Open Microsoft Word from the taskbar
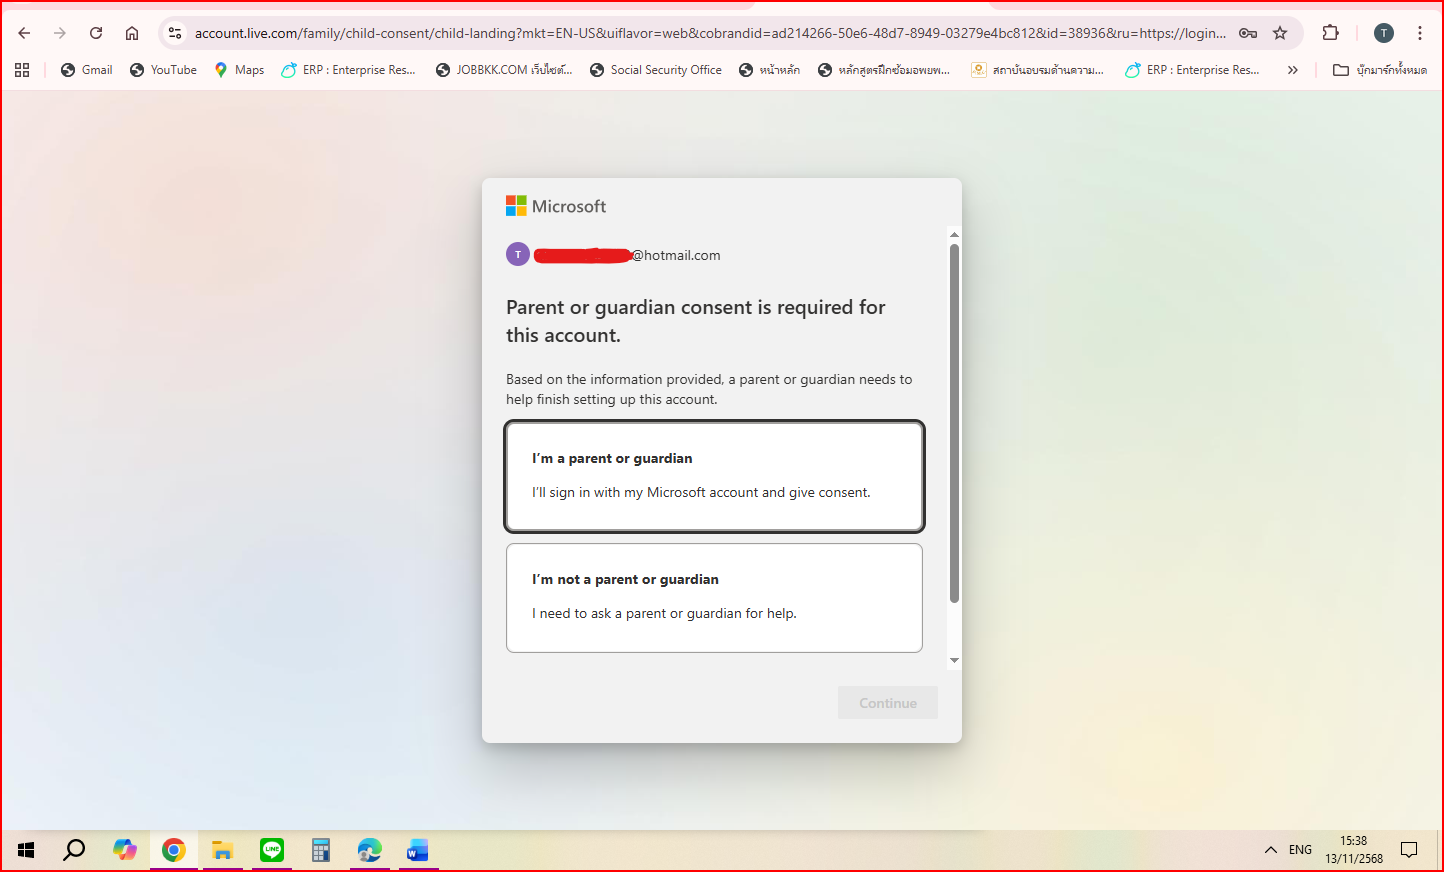This screenshot has height=872, width=1444. tap(418, 850)
